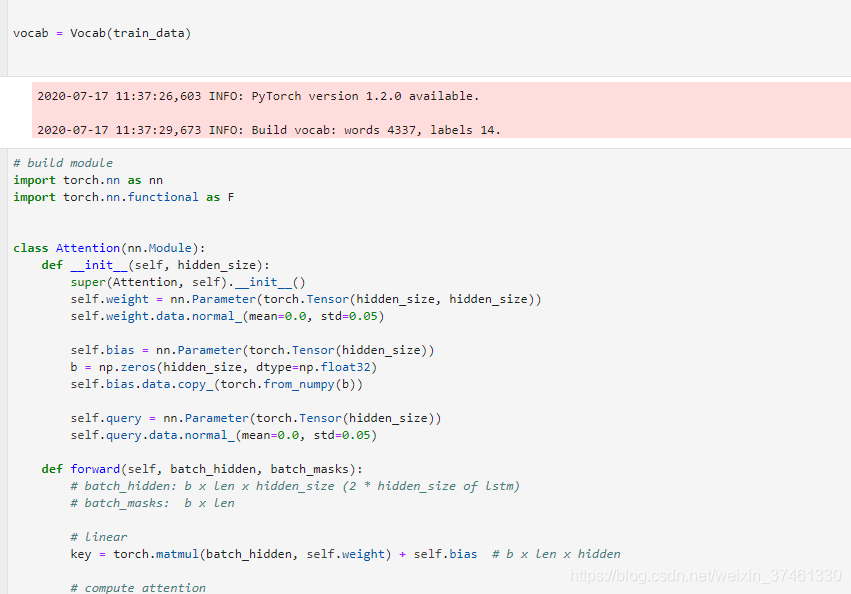Click the '# batch_hidden: b x len x hidden_size' comment

[x=295, y=486]
